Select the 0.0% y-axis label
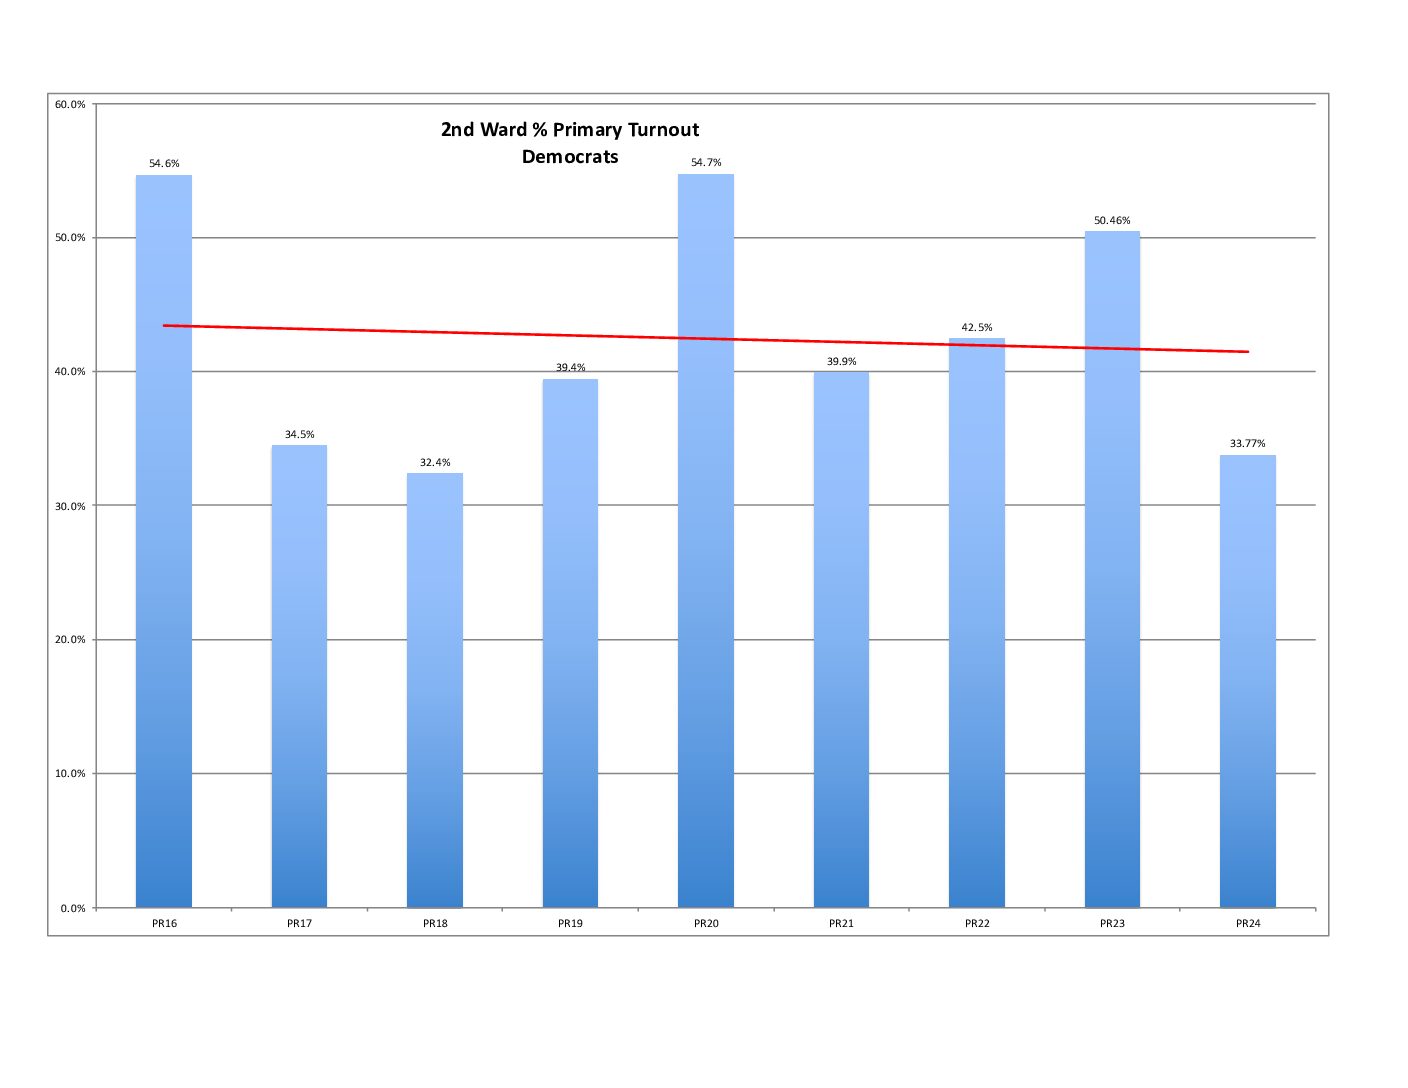Image resolution: width=1408 pixels, height=1088 pixels. 73,908
